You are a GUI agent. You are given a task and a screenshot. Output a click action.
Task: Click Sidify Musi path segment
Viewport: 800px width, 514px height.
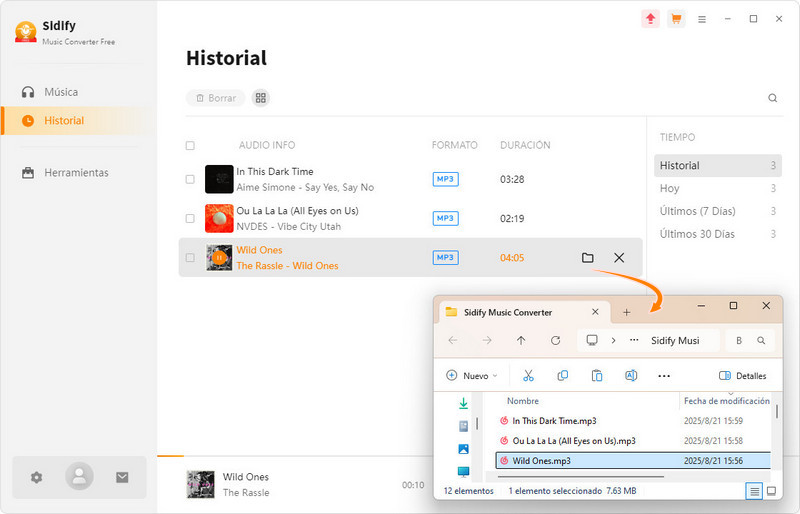675,340
